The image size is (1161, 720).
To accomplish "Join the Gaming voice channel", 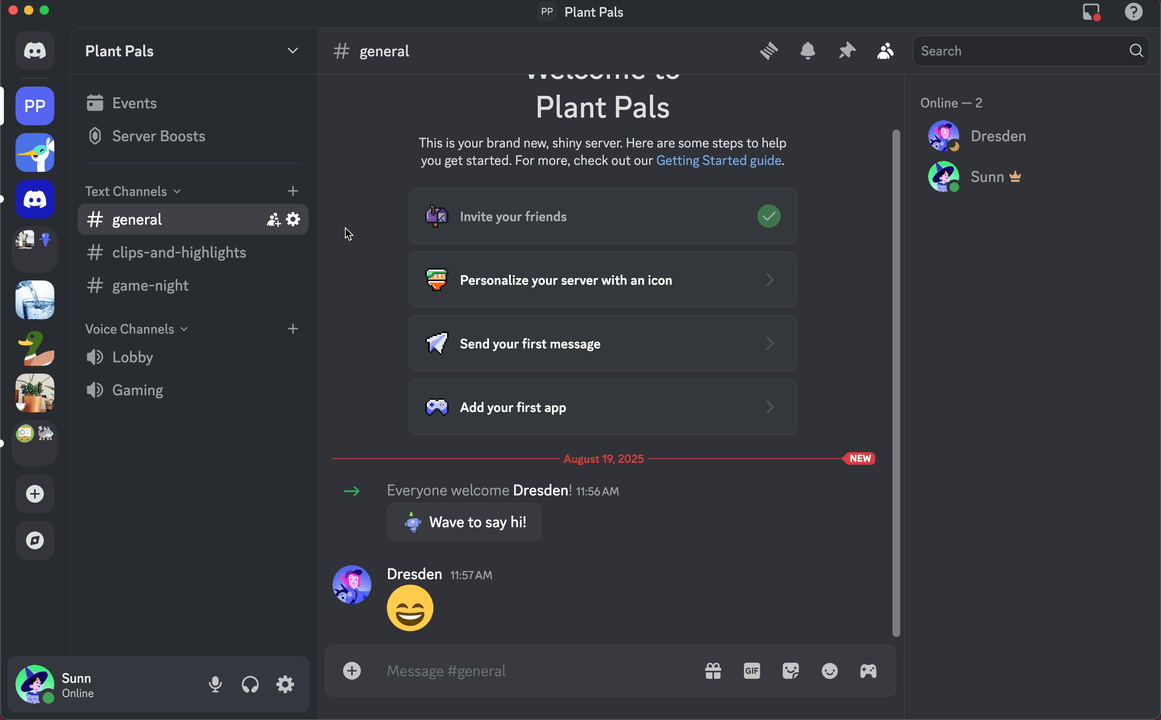I will point(193,390).
